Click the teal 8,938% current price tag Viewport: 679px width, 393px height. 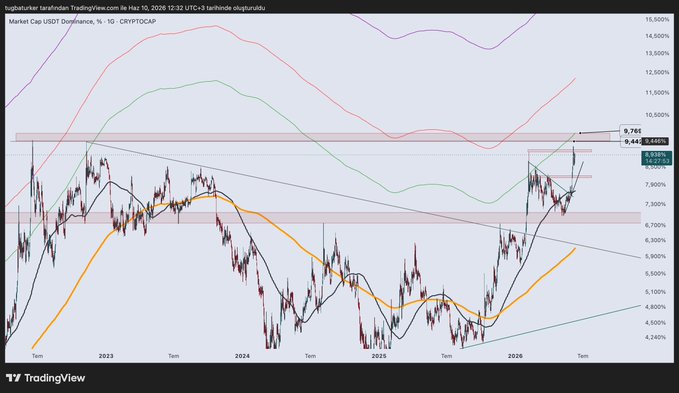[655, 155]
